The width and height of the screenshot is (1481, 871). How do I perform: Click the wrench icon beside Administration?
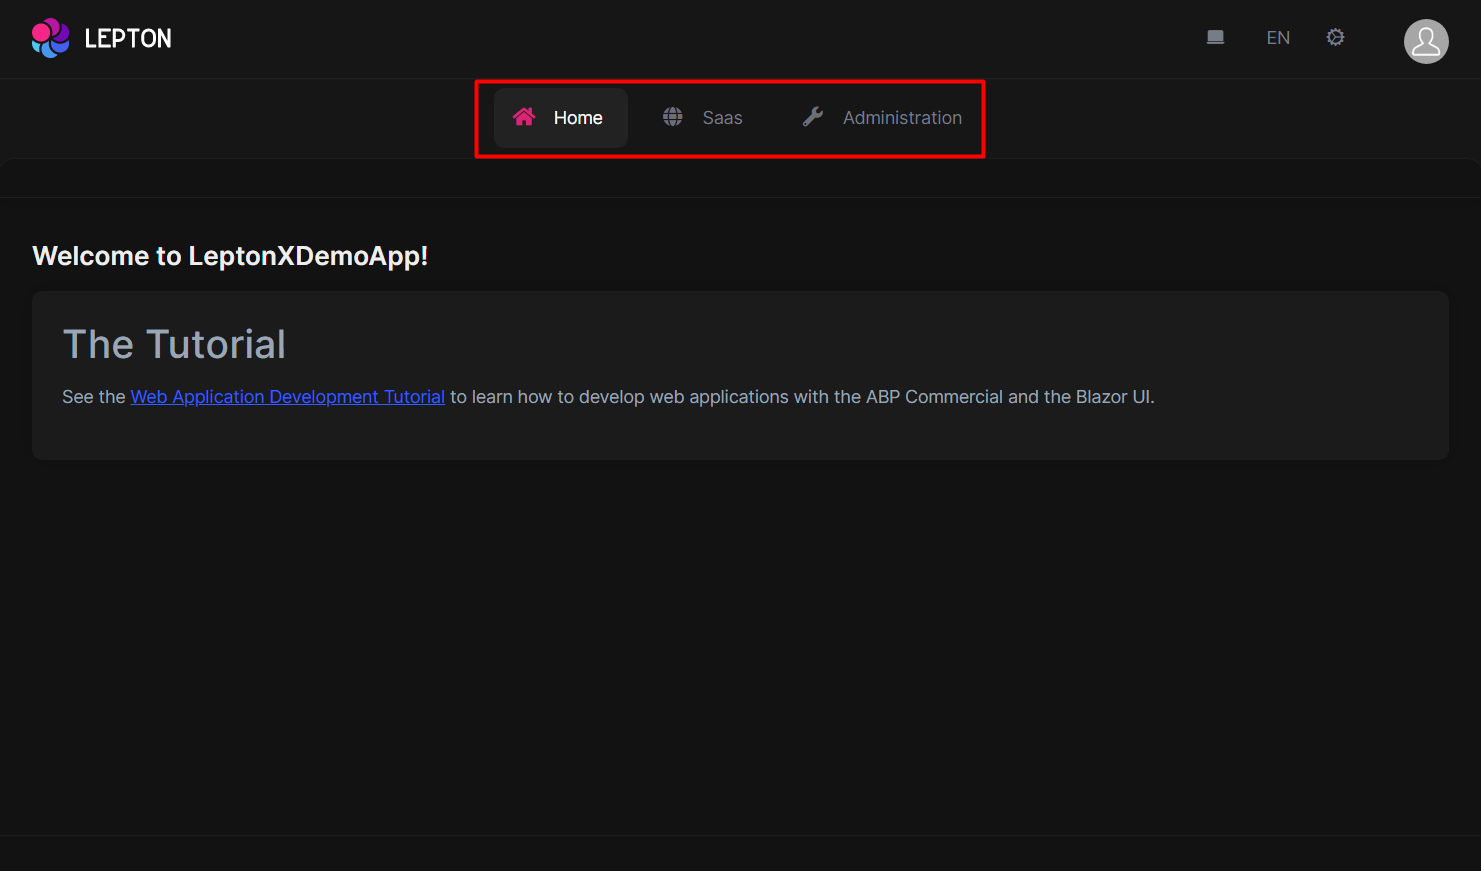coord(811,116)
